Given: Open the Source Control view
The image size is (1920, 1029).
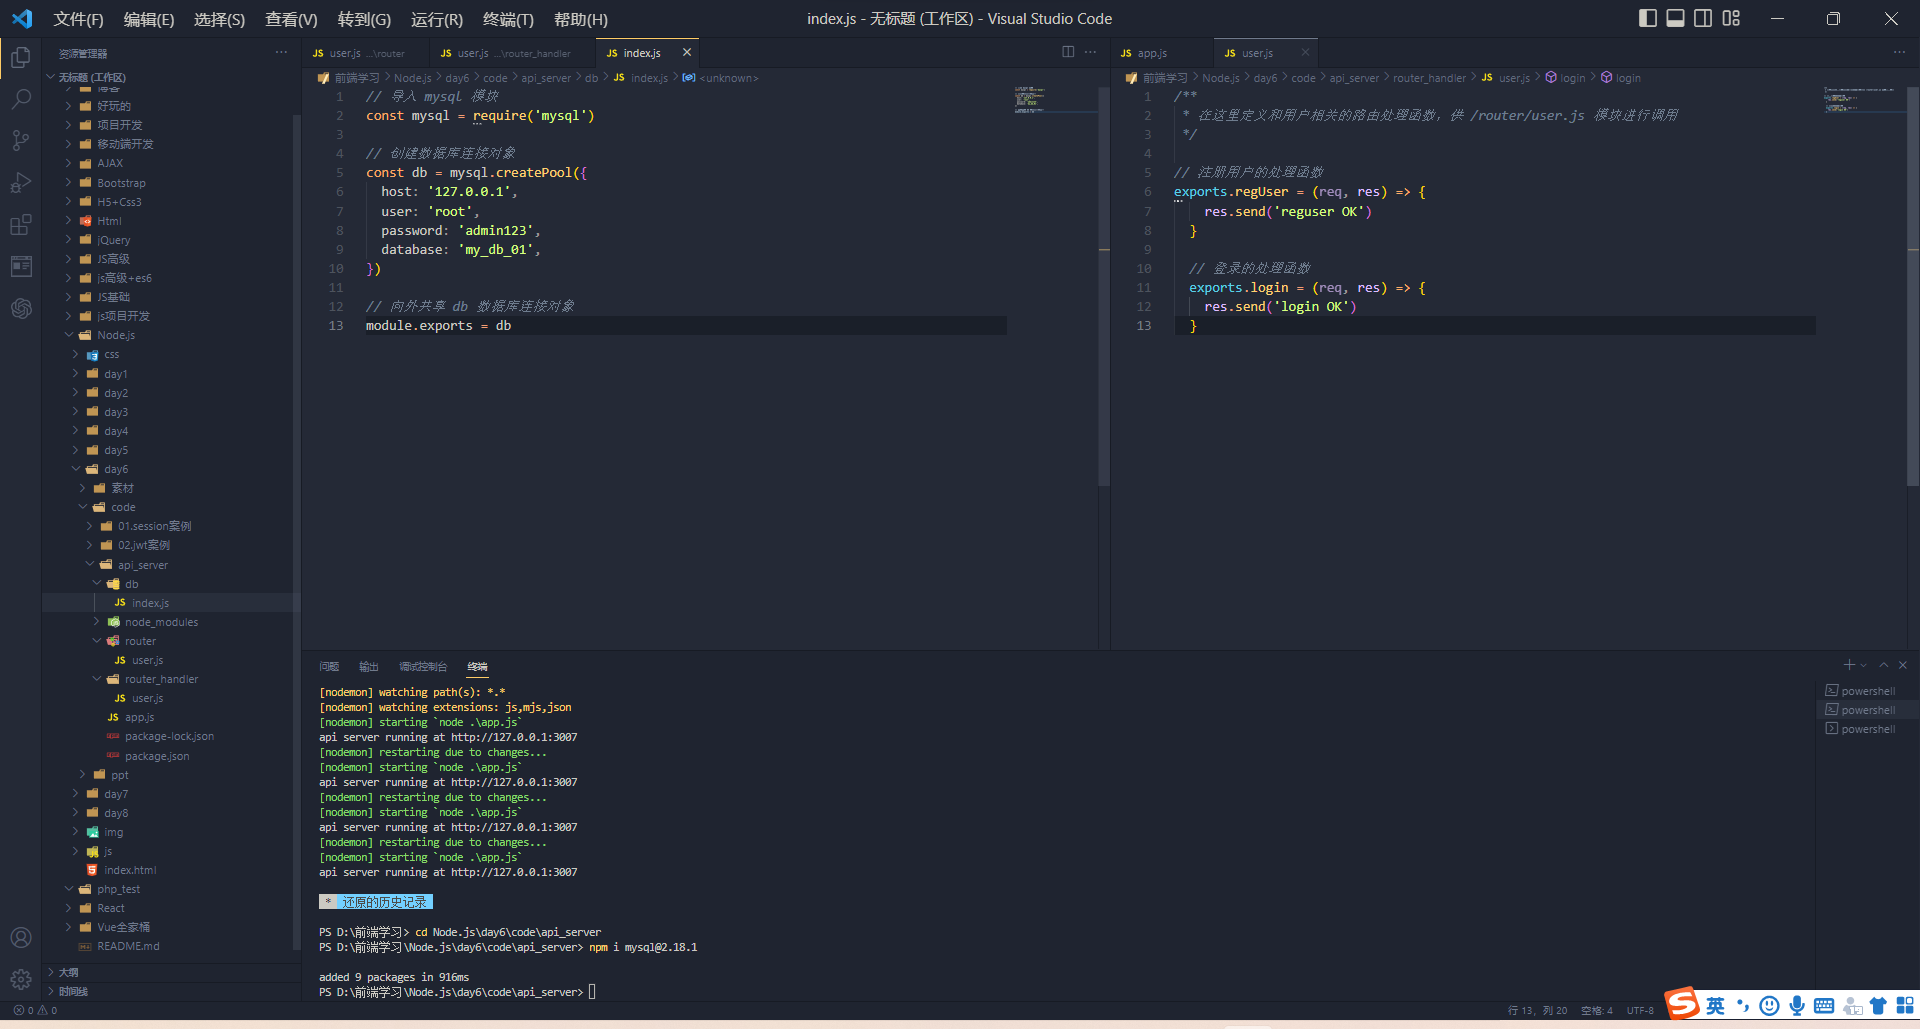Looking at the screenshot, I should pos(21,141).
